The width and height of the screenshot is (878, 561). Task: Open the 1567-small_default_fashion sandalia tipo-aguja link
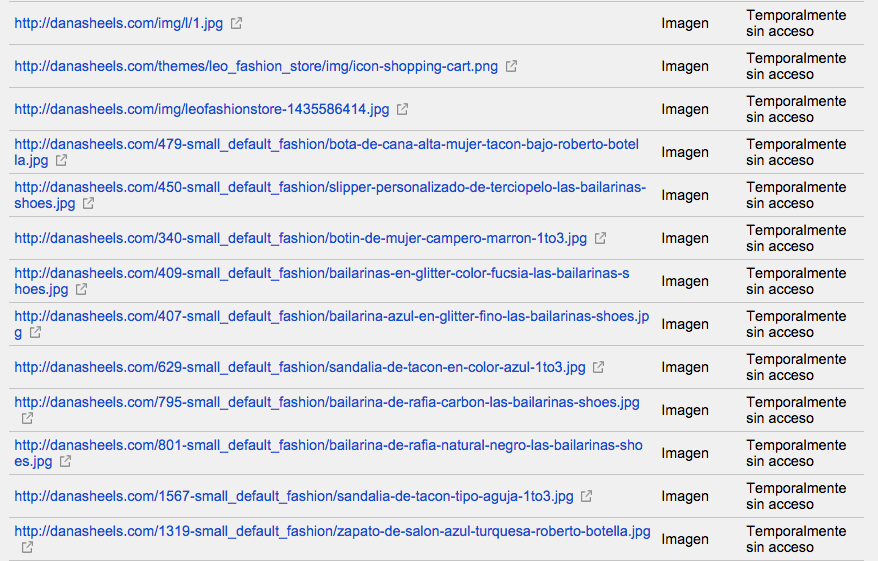[x=294, y=496]
